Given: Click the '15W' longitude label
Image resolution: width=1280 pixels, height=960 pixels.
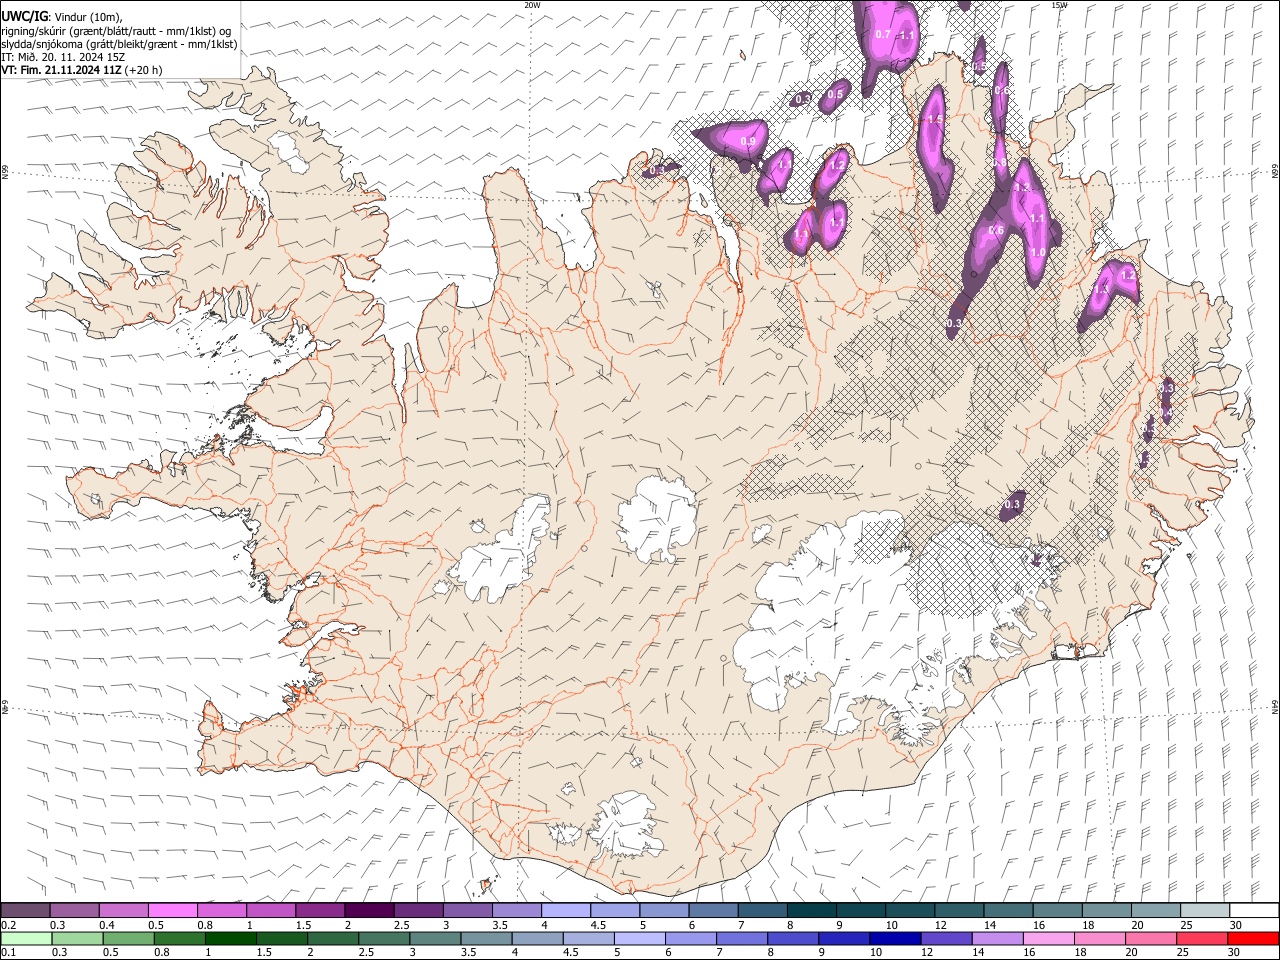Looking at the screenshot, I should pyautogui.click(x=1059, y=5).
